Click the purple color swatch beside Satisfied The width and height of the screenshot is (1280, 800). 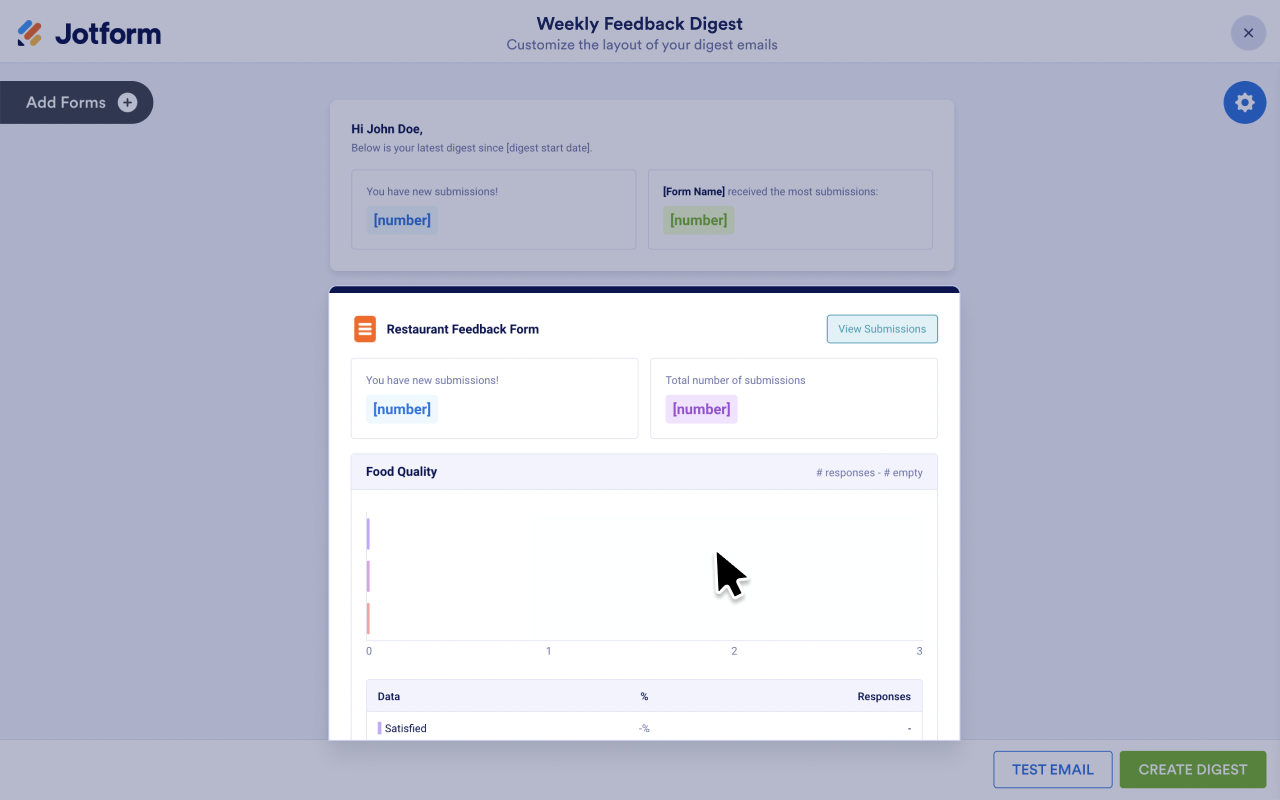click(x=379, y=728)
